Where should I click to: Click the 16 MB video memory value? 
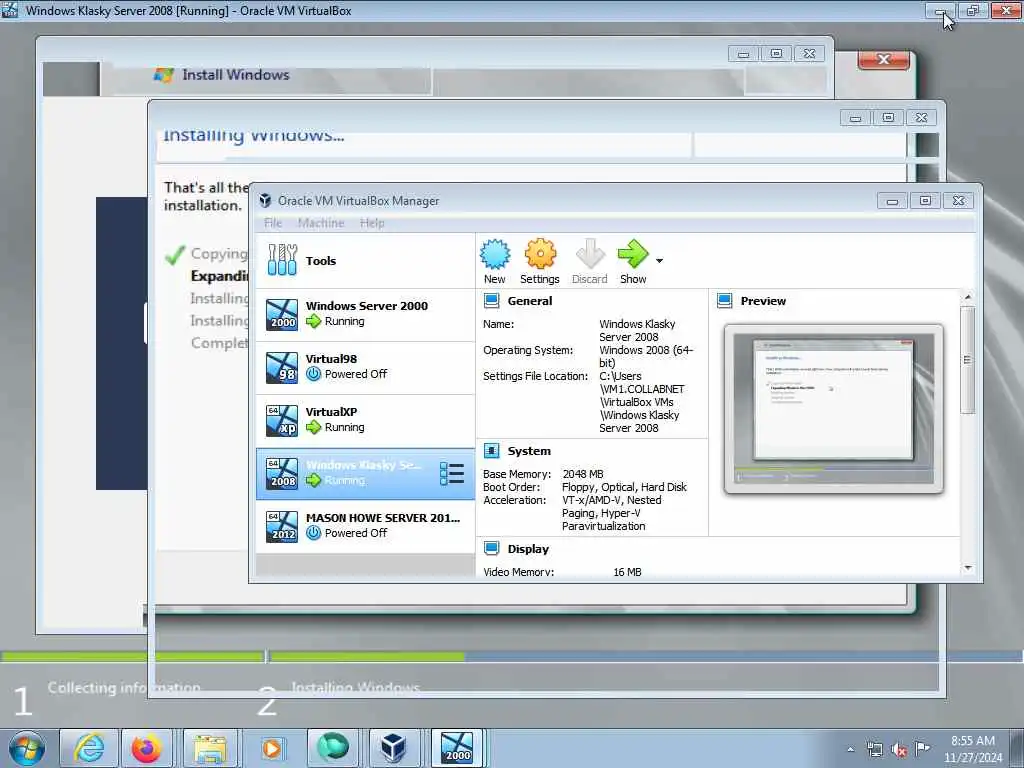click(627, 572)
